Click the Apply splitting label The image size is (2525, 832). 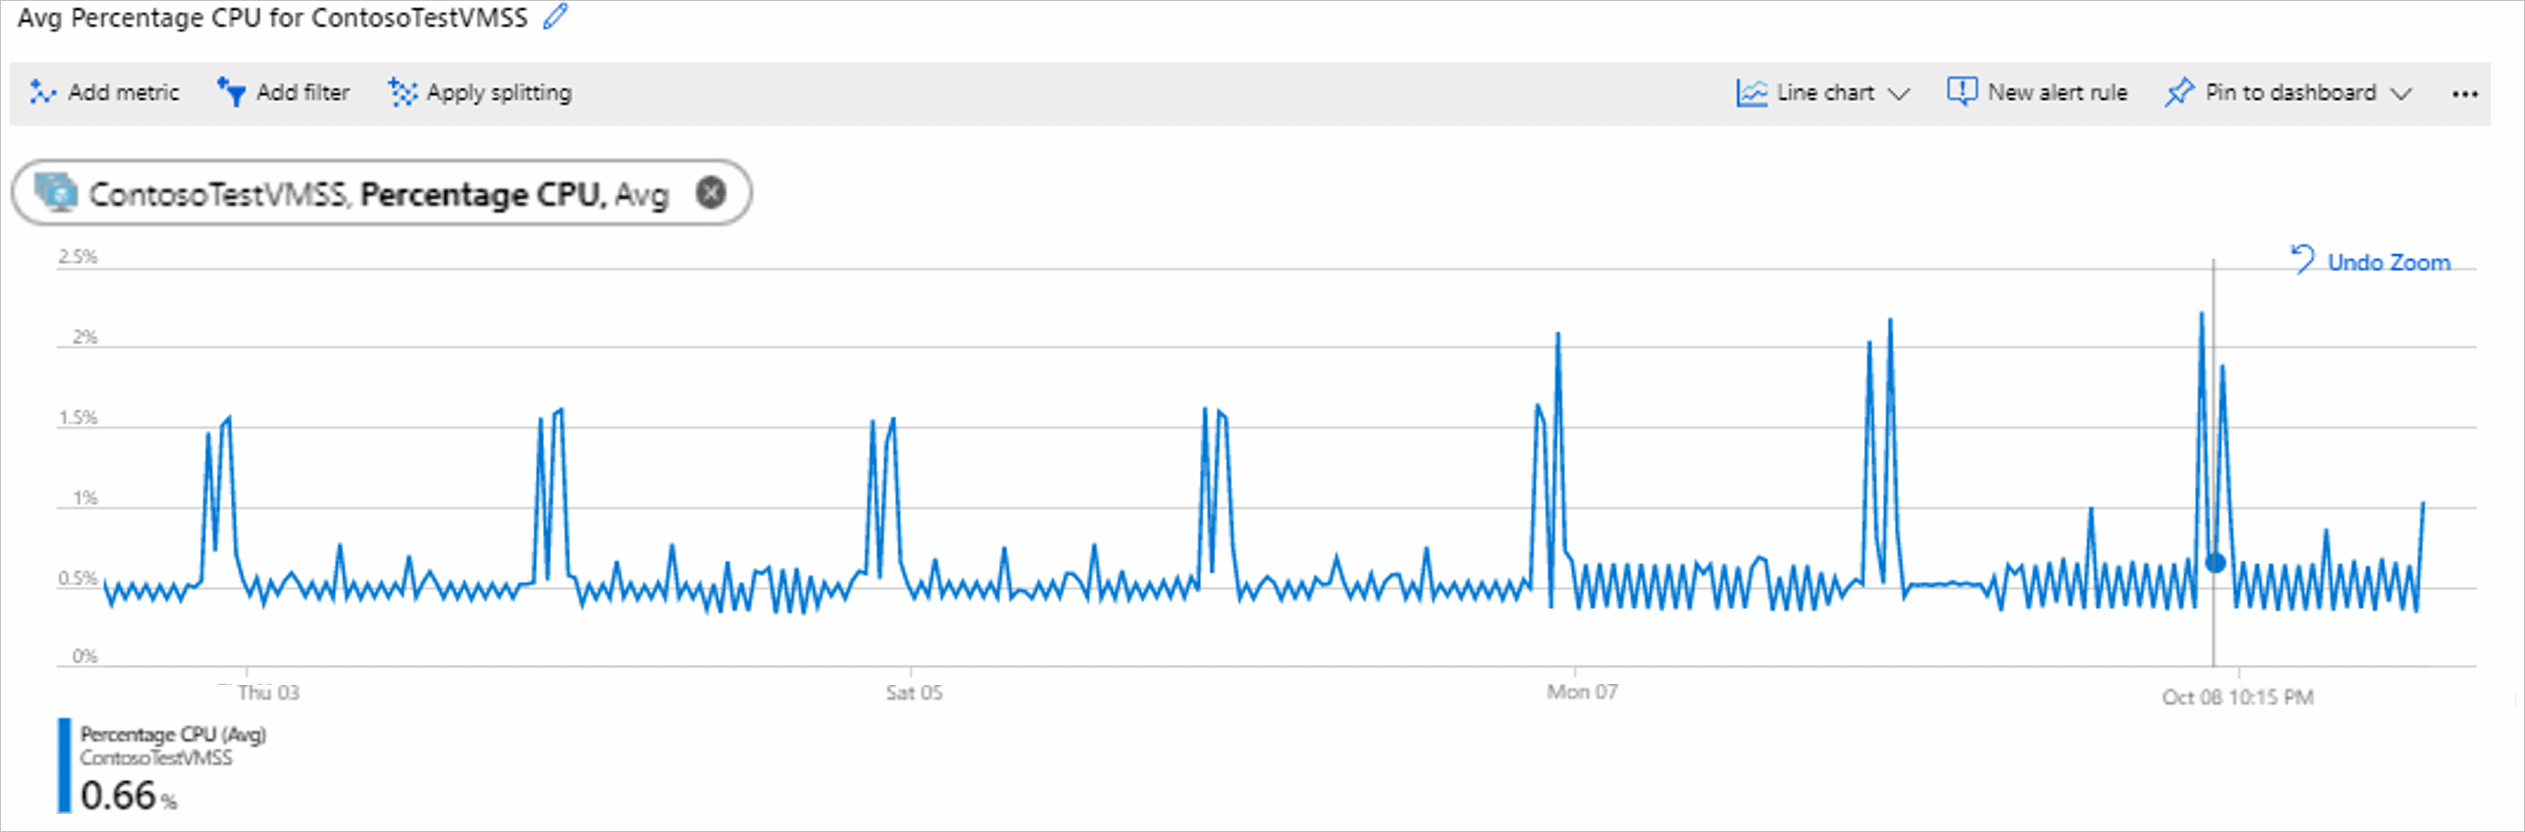coord(499,92)
